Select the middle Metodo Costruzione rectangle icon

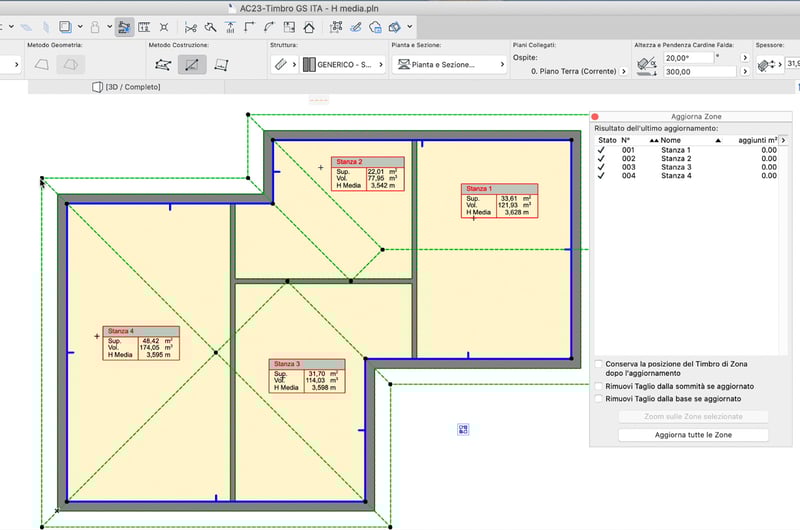click(x=192, y=65)
